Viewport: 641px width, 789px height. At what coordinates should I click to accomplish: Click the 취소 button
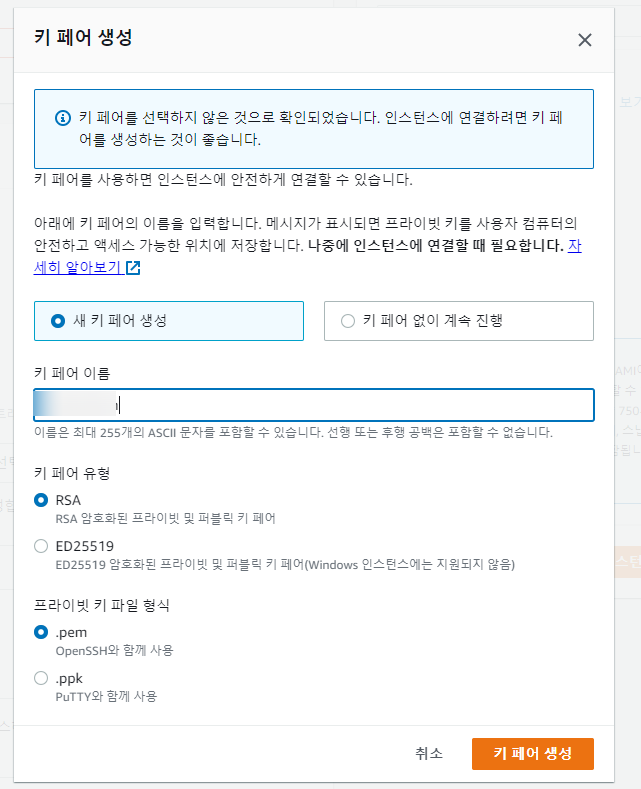pos(429,753)
